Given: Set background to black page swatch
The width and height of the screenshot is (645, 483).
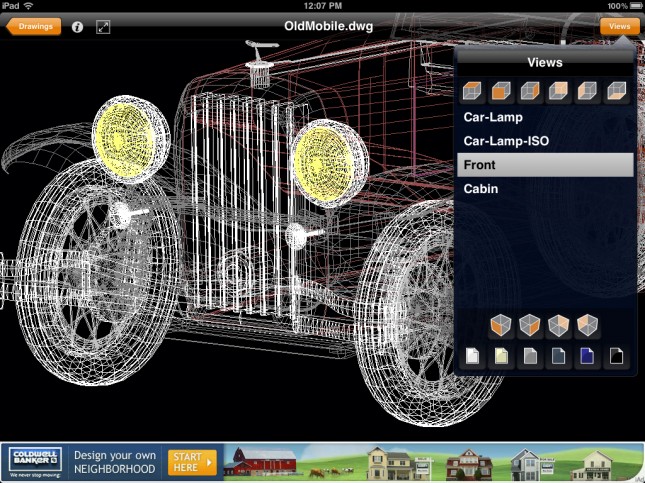Looking at the screenshot, I should [x=619, y=356].
